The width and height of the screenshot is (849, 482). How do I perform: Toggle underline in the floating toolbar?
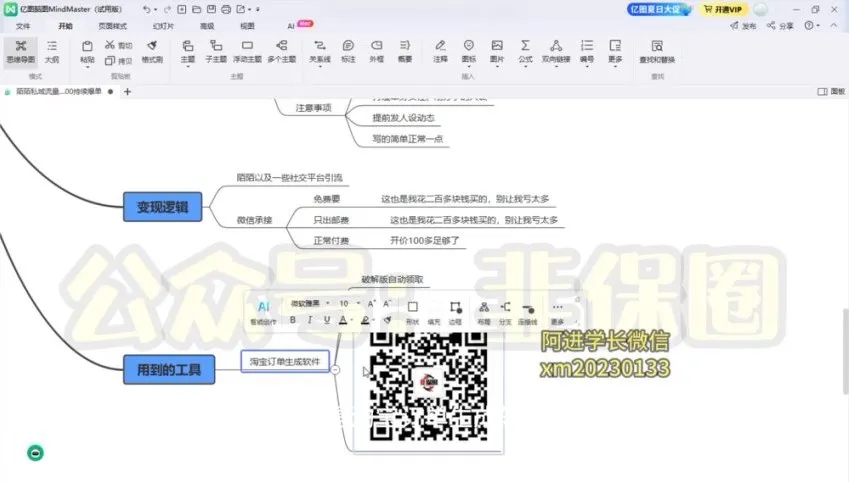point(327,320)
